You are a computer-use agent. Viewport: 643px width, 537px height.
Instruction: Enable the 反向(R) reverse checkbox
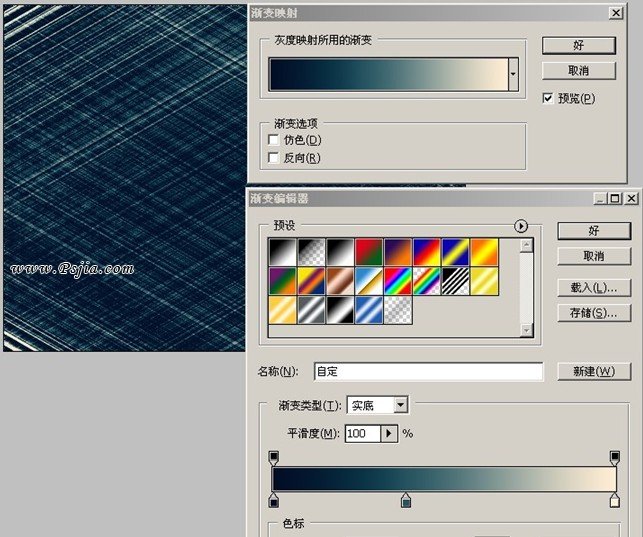coord(273,157)
